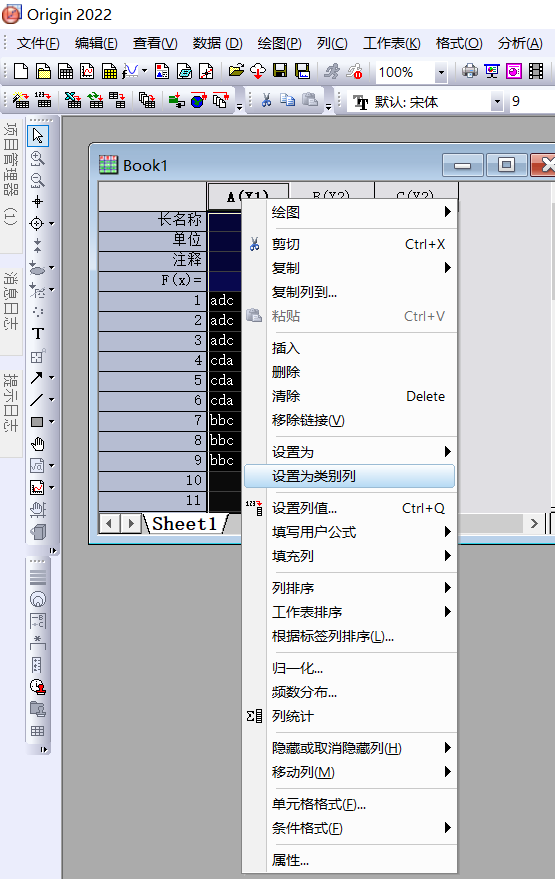Select the Pointer tool in the tools toolbar
Viewport: 555px width, 879px height.
(x=38, y=136)
